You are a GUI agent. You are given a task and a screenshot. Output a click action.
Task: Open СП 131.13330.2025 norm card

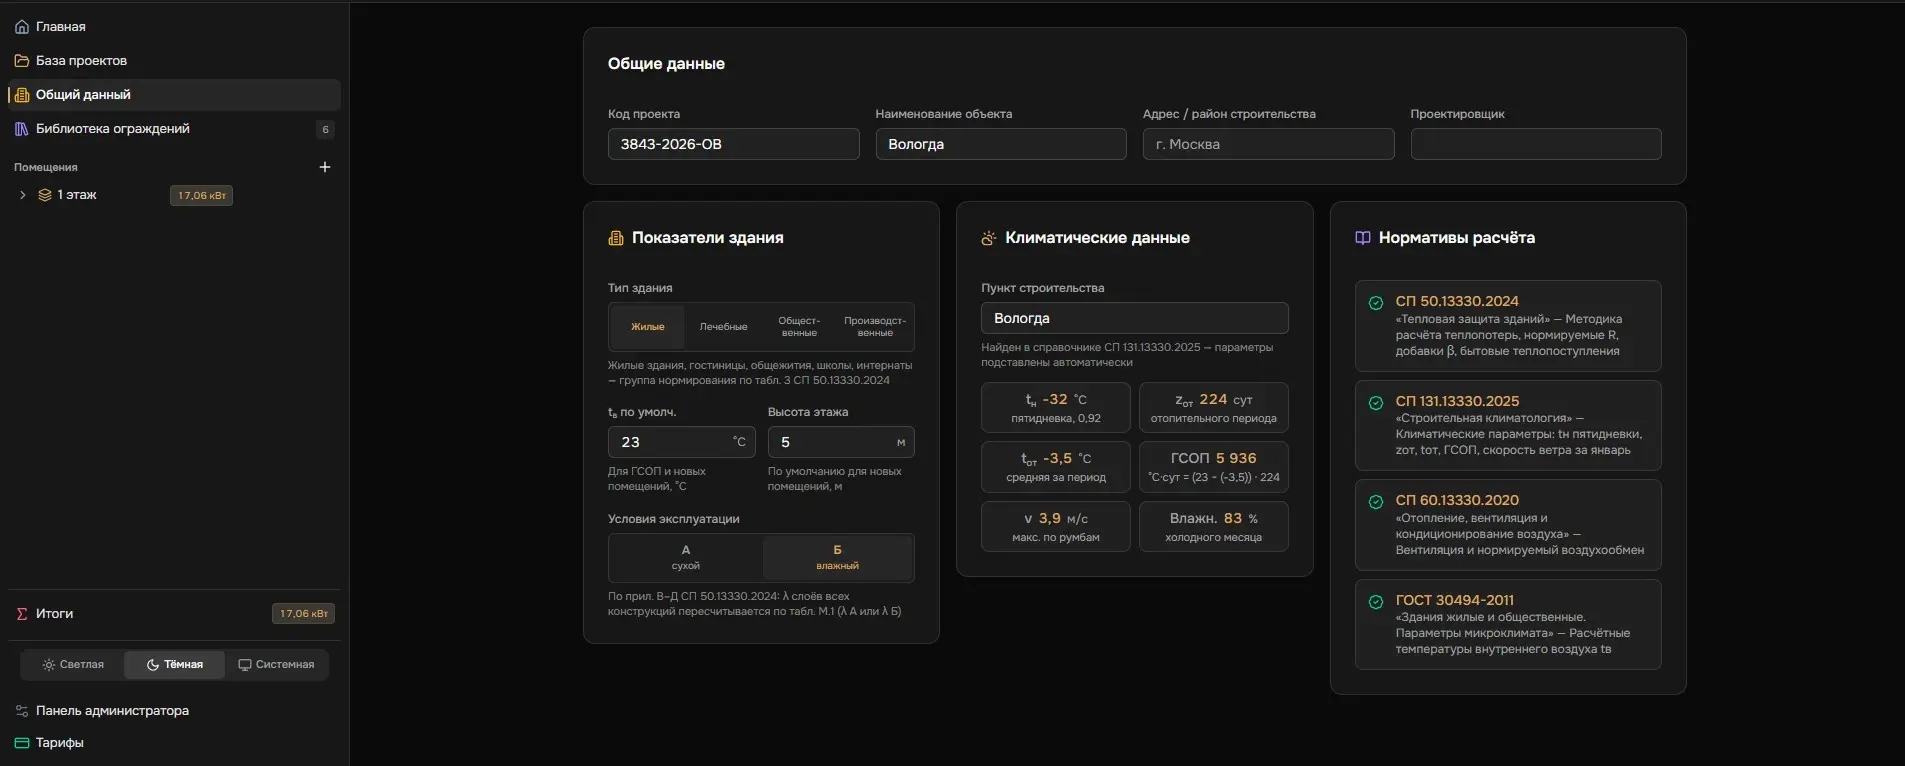1508,425
